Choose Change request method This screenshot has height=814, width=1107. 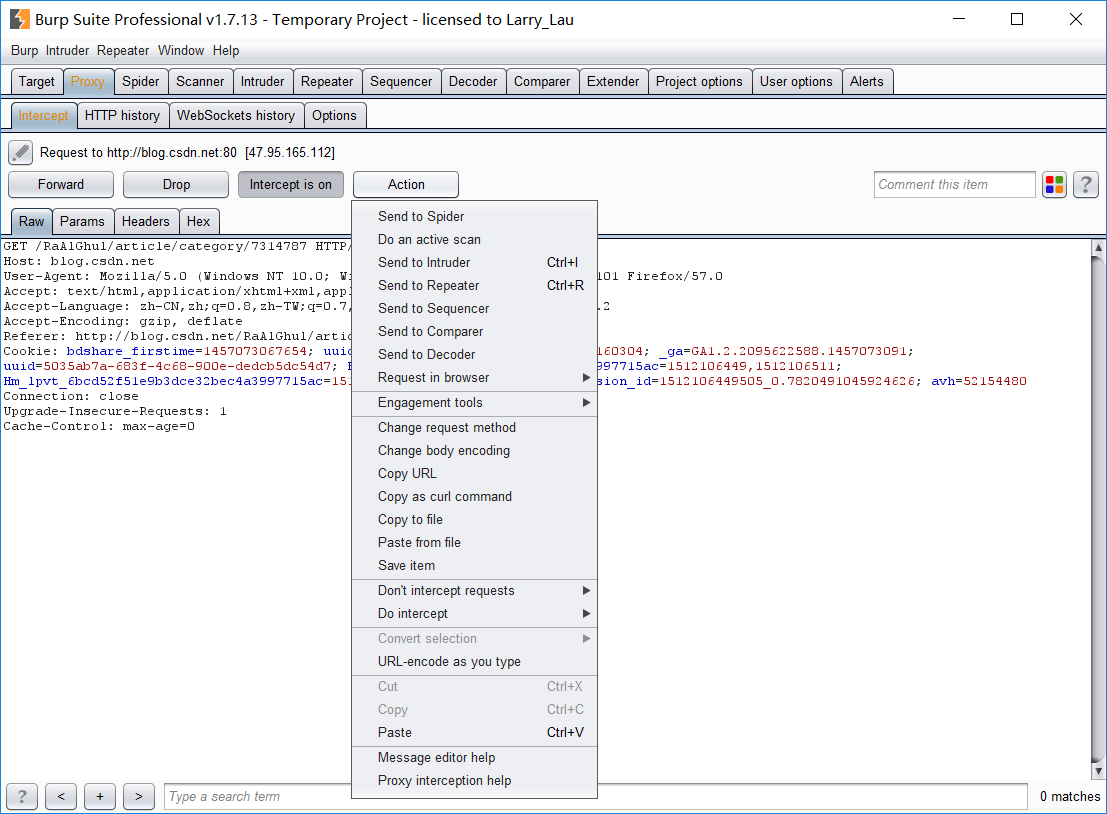click(x=474, y=427)
